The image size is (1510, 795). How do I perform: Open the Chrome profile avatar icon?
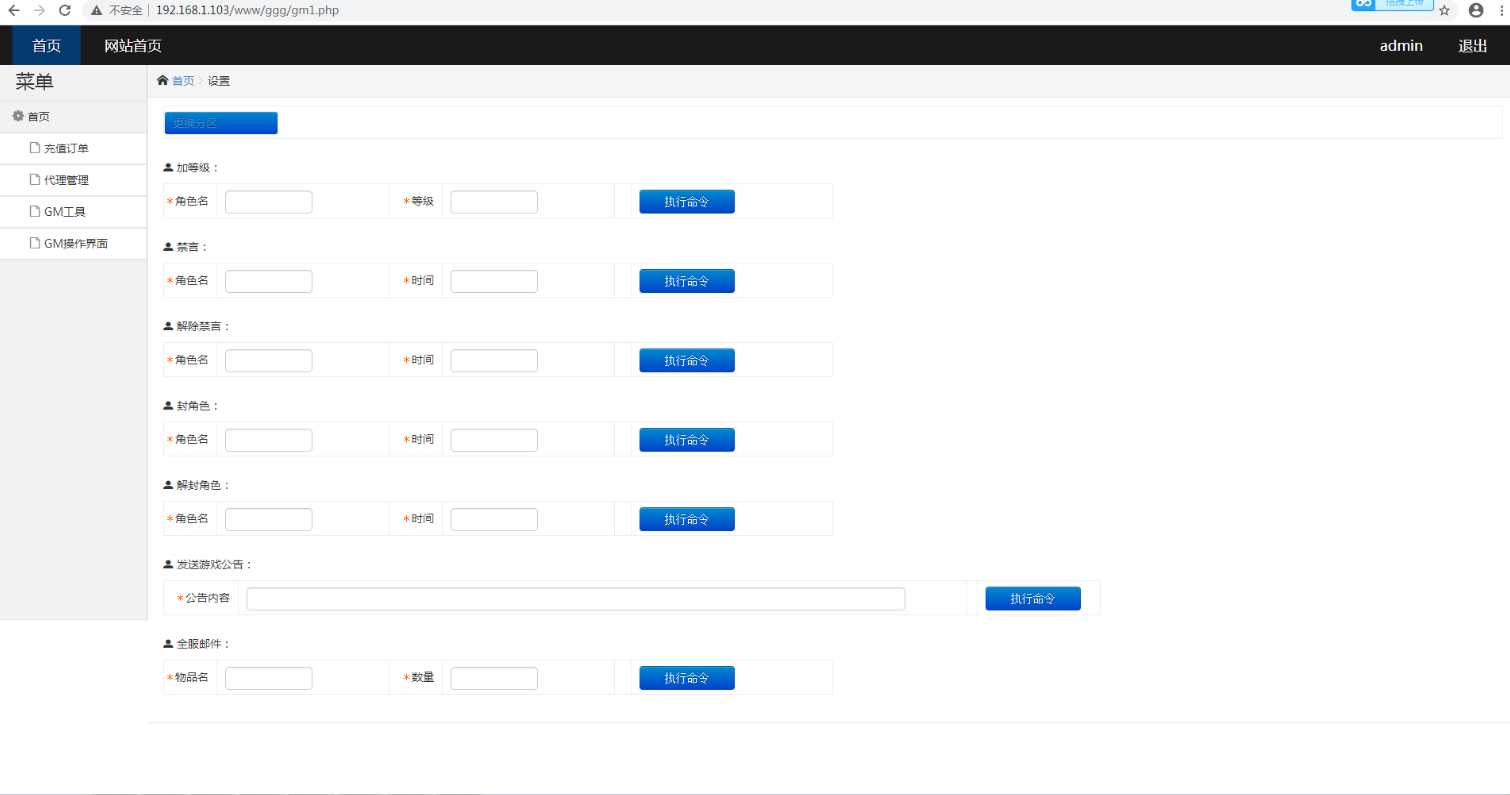(1476, 10)
